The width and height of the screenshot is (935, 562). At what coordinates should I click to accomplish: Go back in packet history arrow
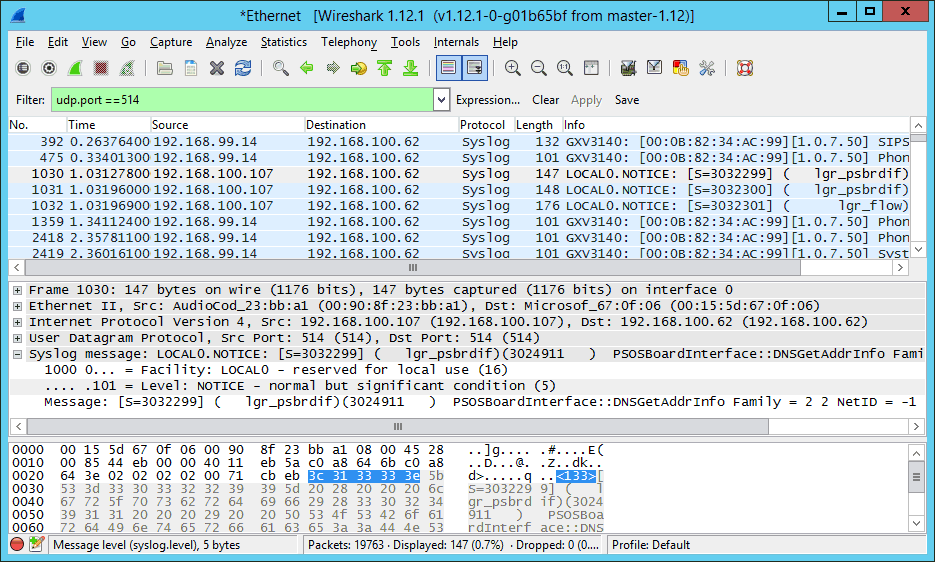306,68
